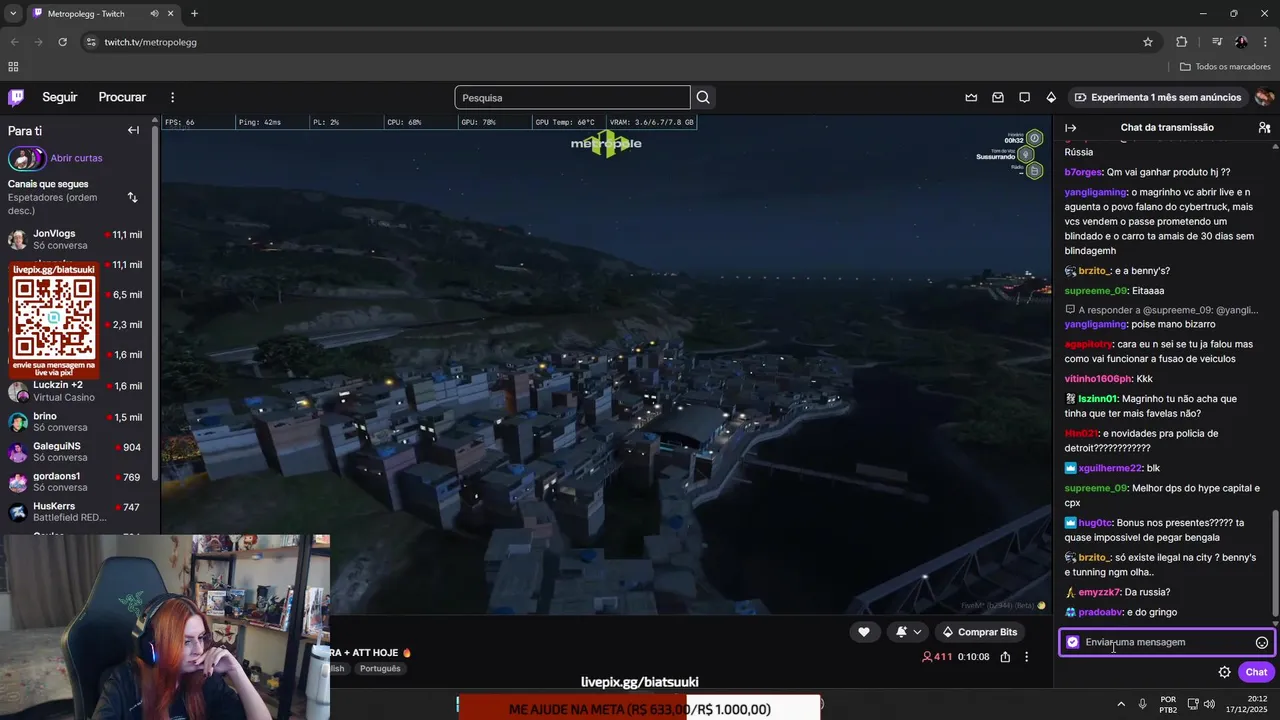The width and height of the screenshot is (1280, 720).
Task: Open the POR PTB2 language switcher
Action: (1168, 704)
